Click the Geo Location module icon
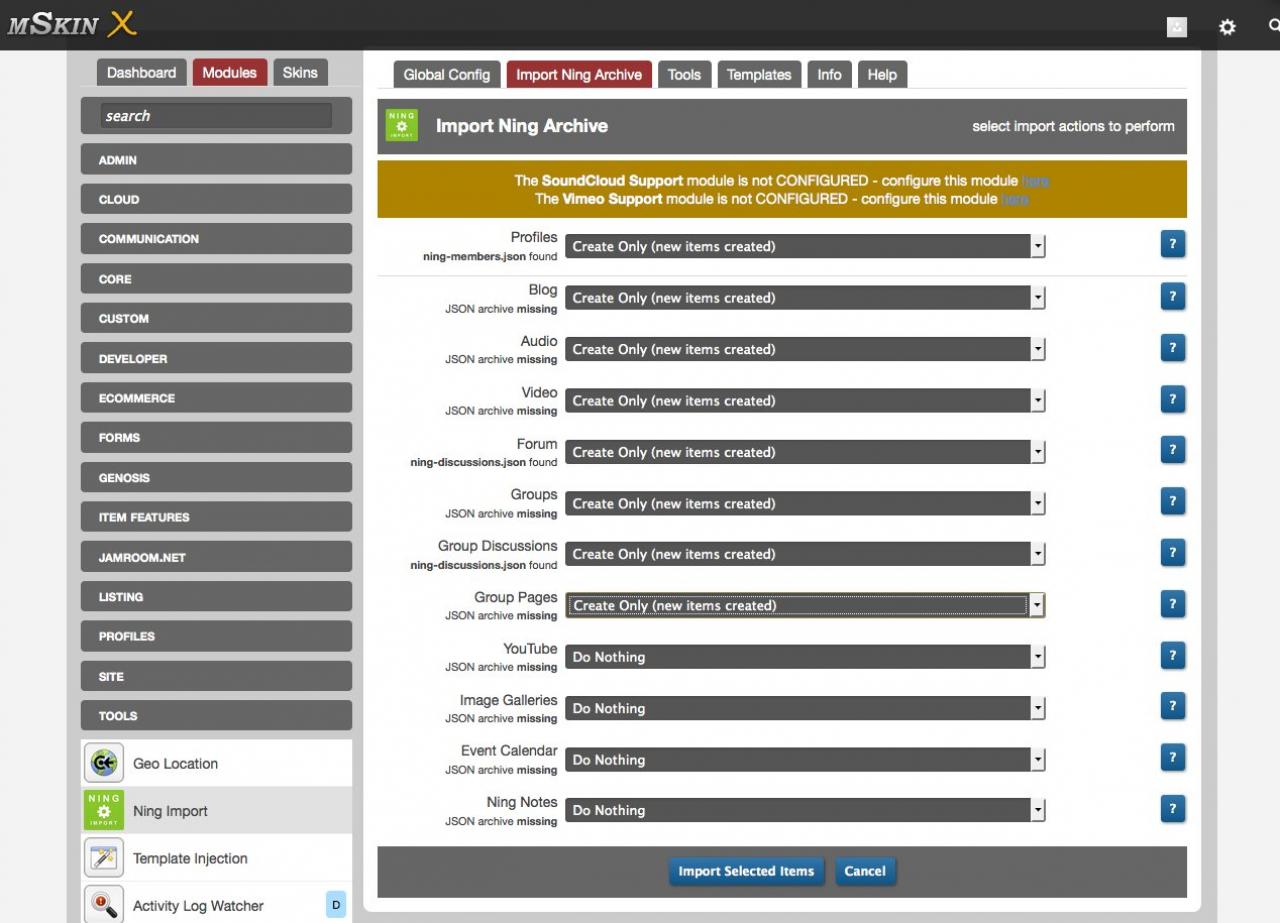Image resolution: width=1280 pixels, height=923 pixels. click(104, 763)
